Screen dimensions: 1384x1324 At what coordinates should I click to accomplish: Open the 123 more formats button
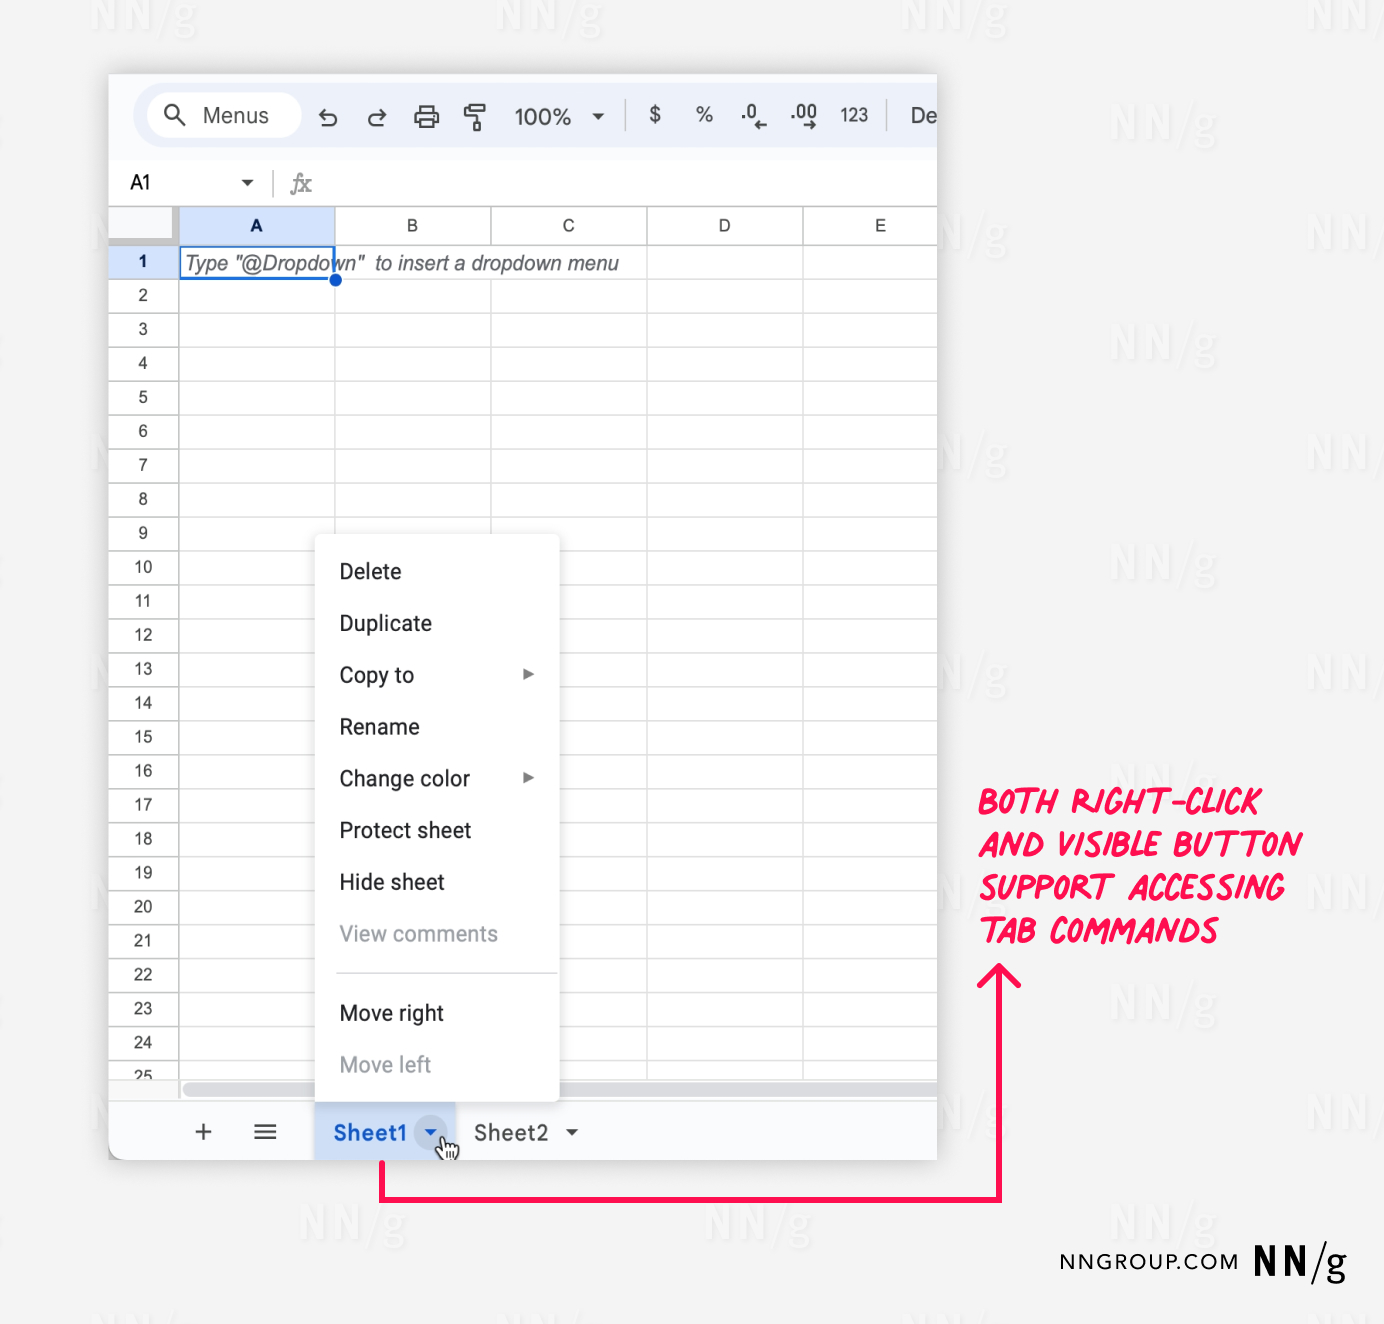click(x=854, y=115)
